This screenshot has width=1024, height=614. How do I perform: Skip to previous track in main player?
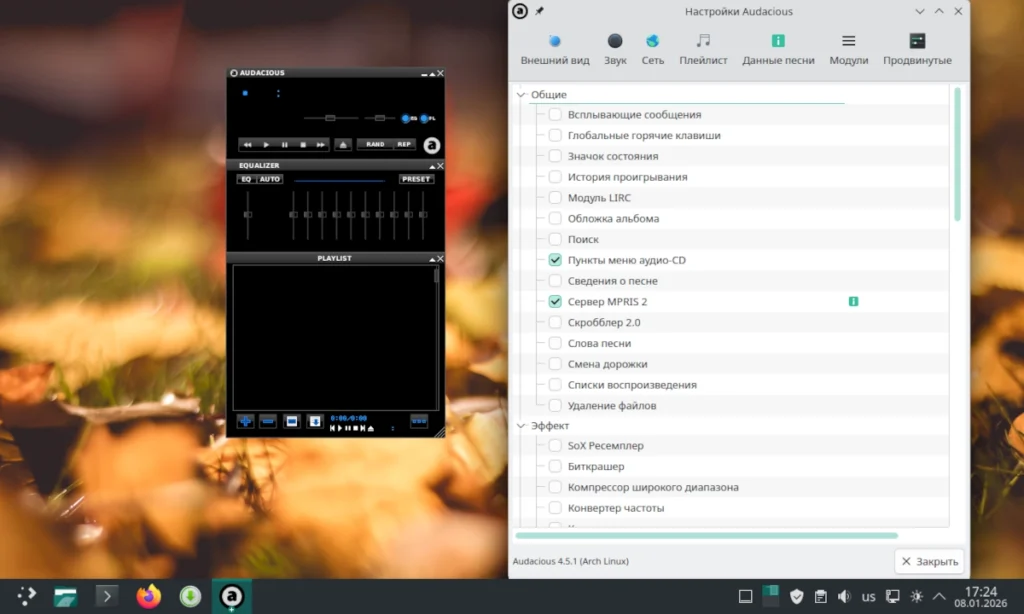248,144
